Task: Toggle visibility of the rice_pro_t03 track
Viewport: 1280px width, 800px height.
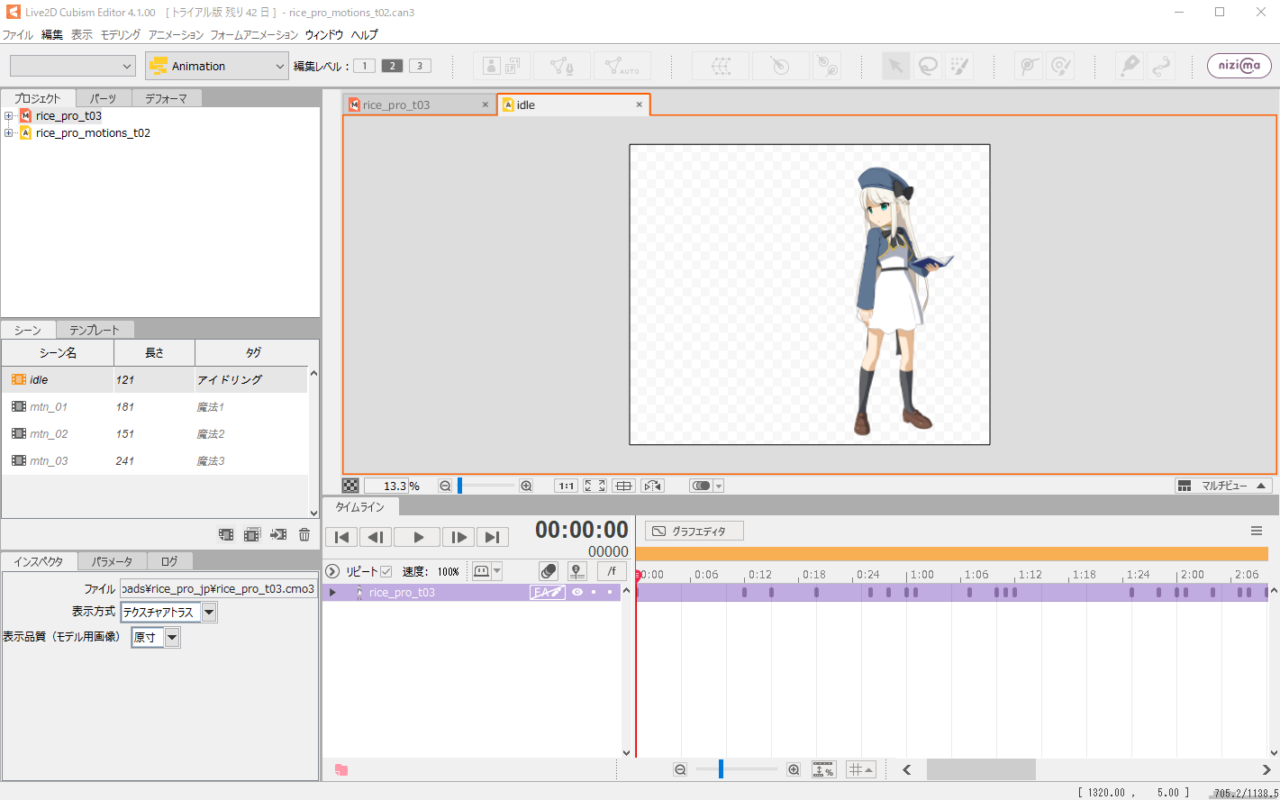Action: click(577, 592)
